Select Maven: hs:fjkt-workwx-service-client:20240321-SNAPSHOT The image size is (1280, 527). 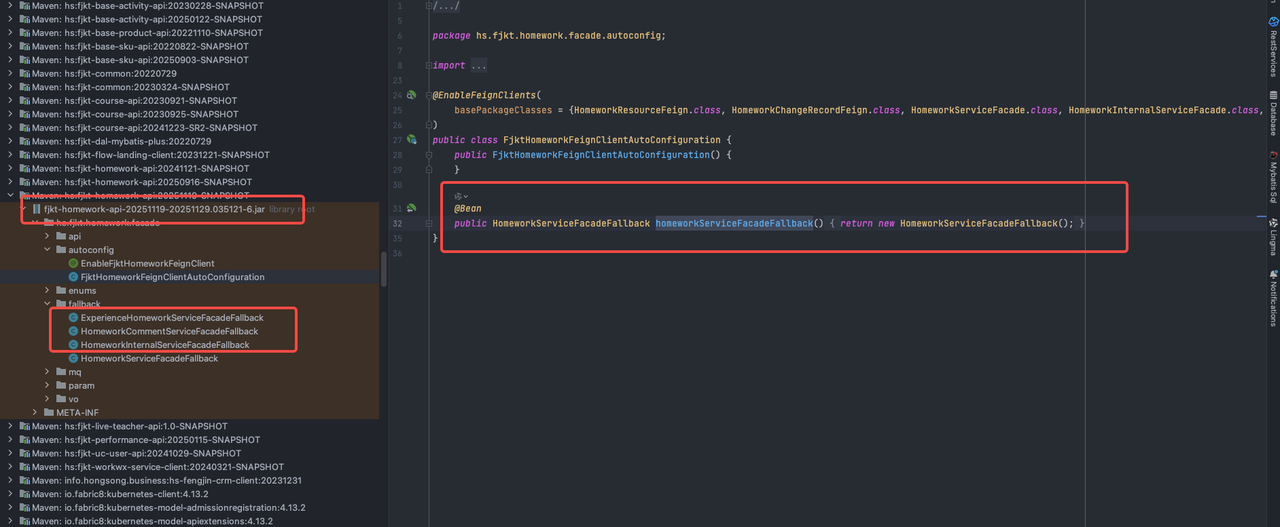157,467
